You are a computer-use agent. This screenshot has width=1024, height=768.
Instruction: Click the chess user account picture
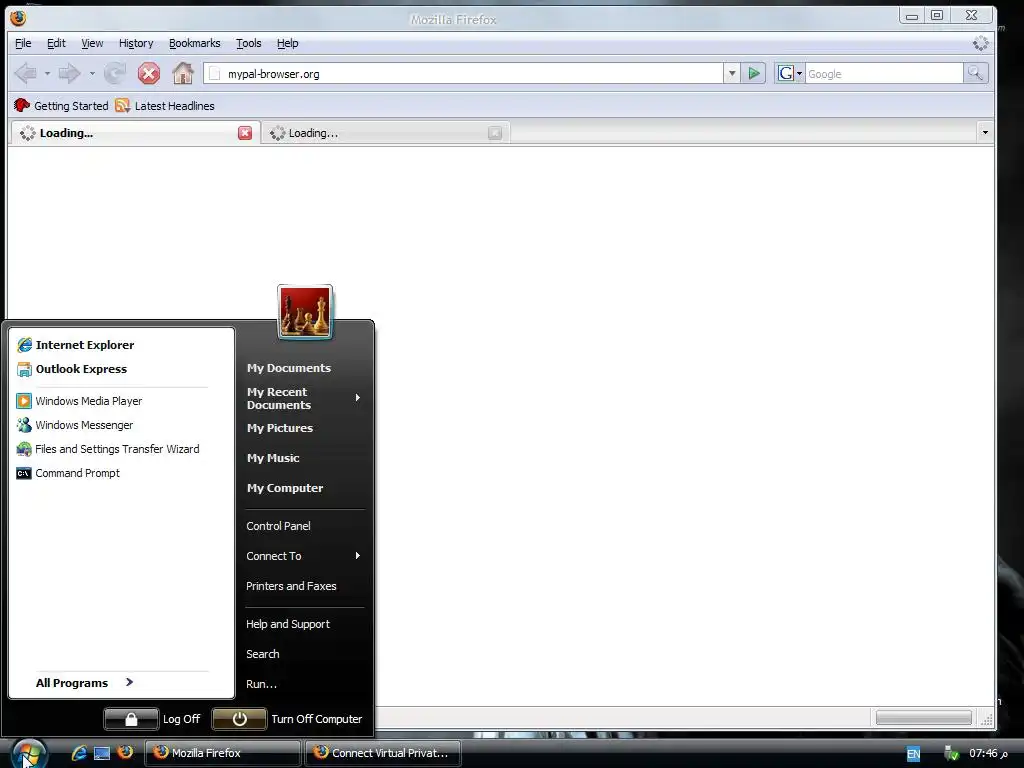[x=305, y=312]
